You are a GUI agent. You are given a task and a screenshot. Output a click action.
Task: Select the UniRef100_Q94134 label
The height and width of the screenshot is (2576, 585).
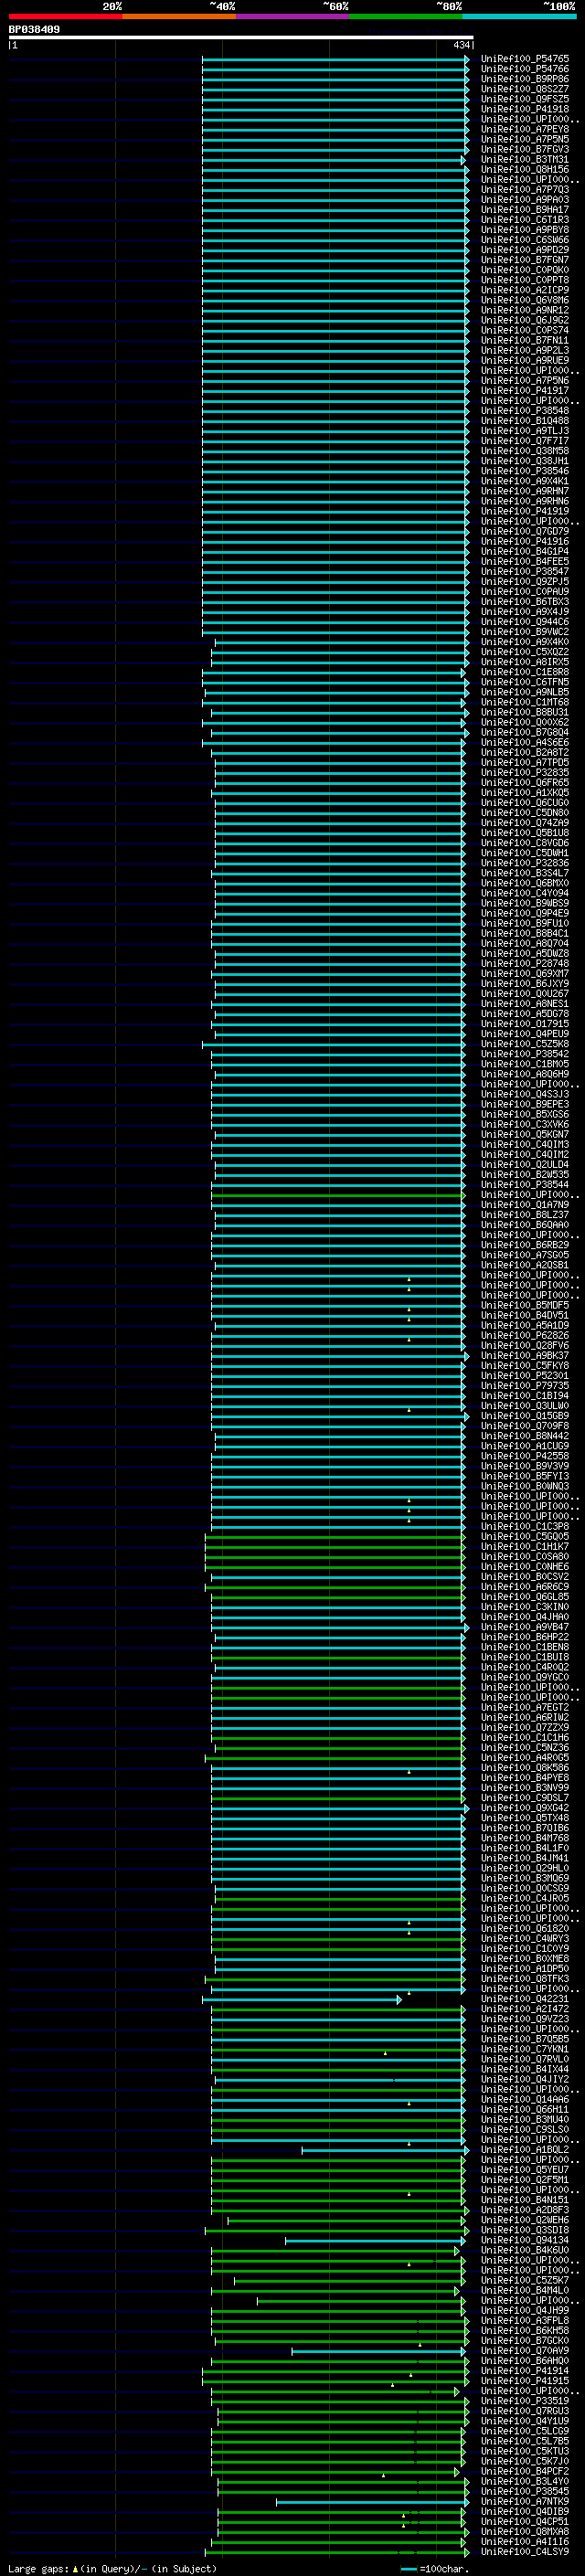(x=525, y=2240)
